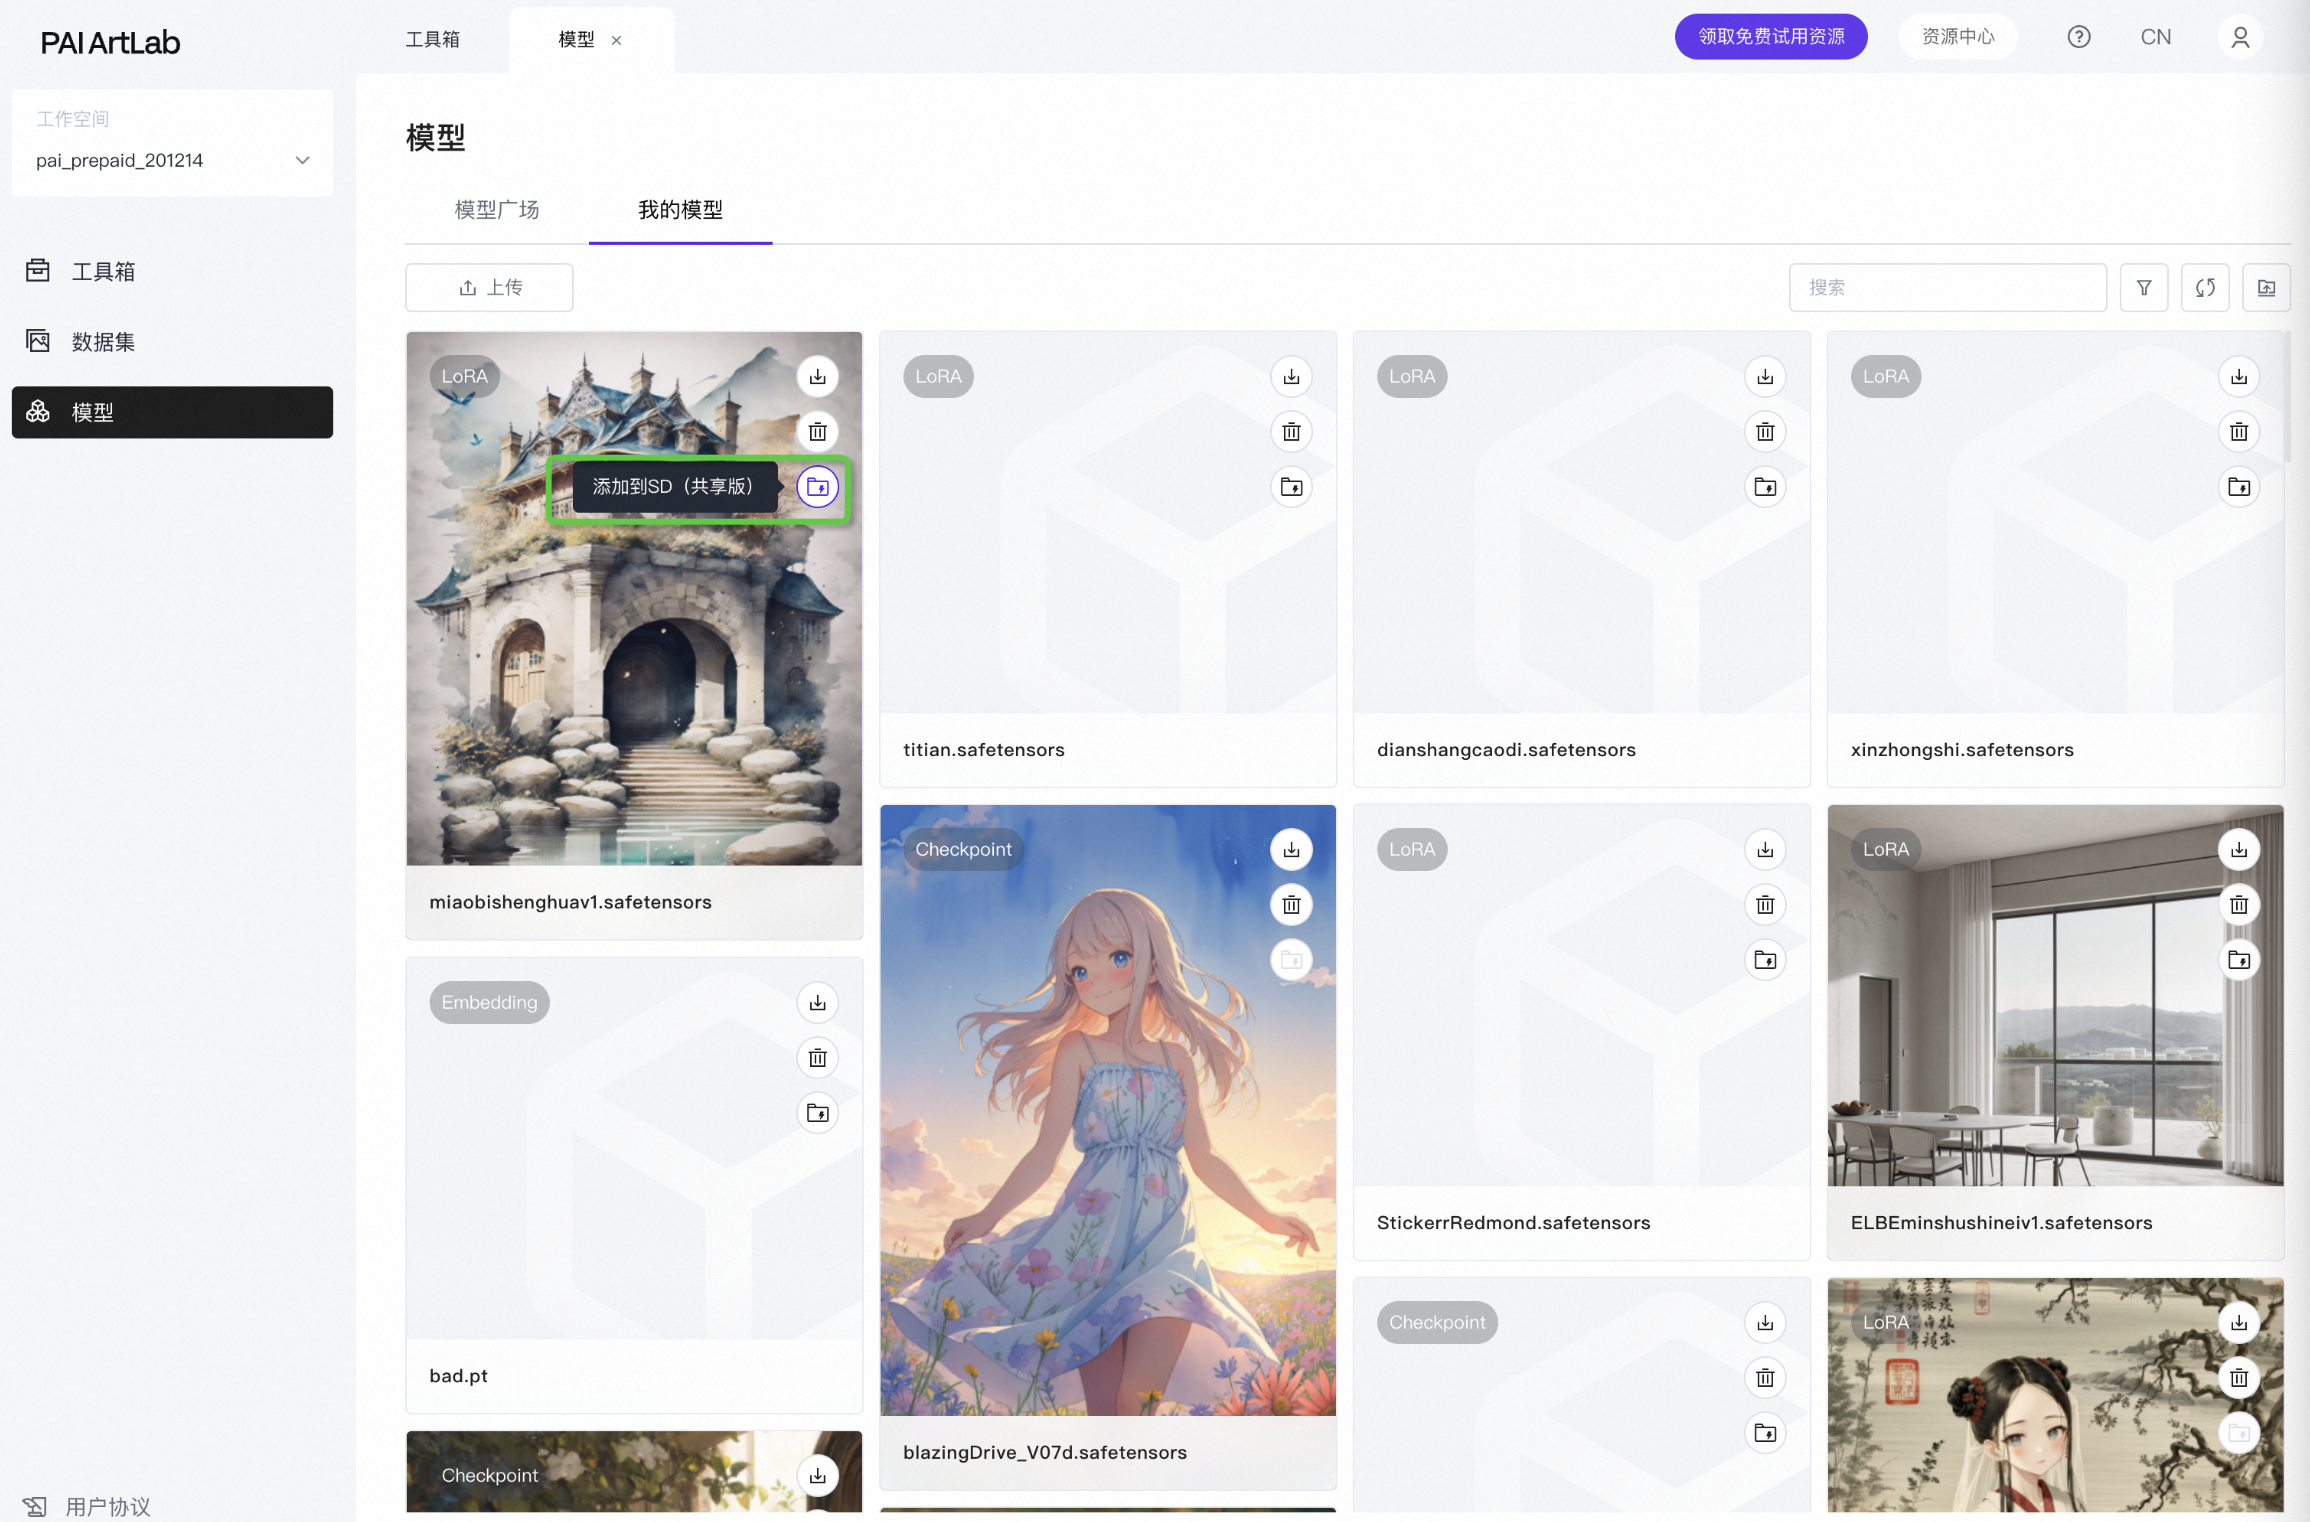2310x1522 pixels.
Task: Add dianshangcaodi model to SD
Action: pyautogui.click(x=1764, y=487)
